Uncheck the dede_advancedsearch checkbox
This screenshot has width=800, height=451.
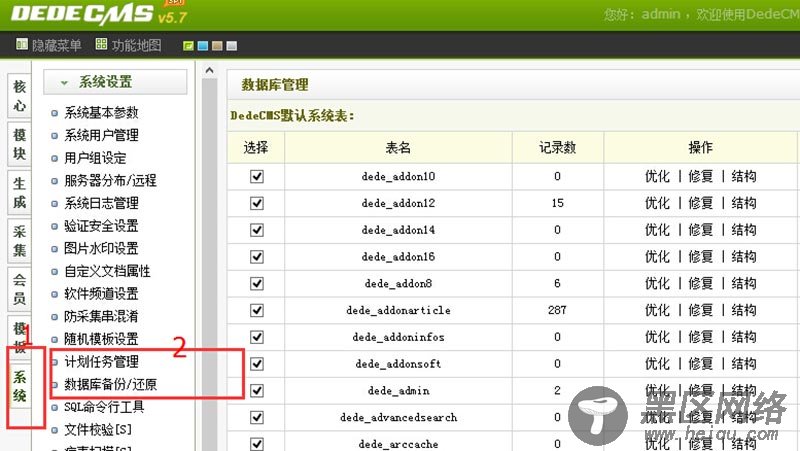coord(257,417)
